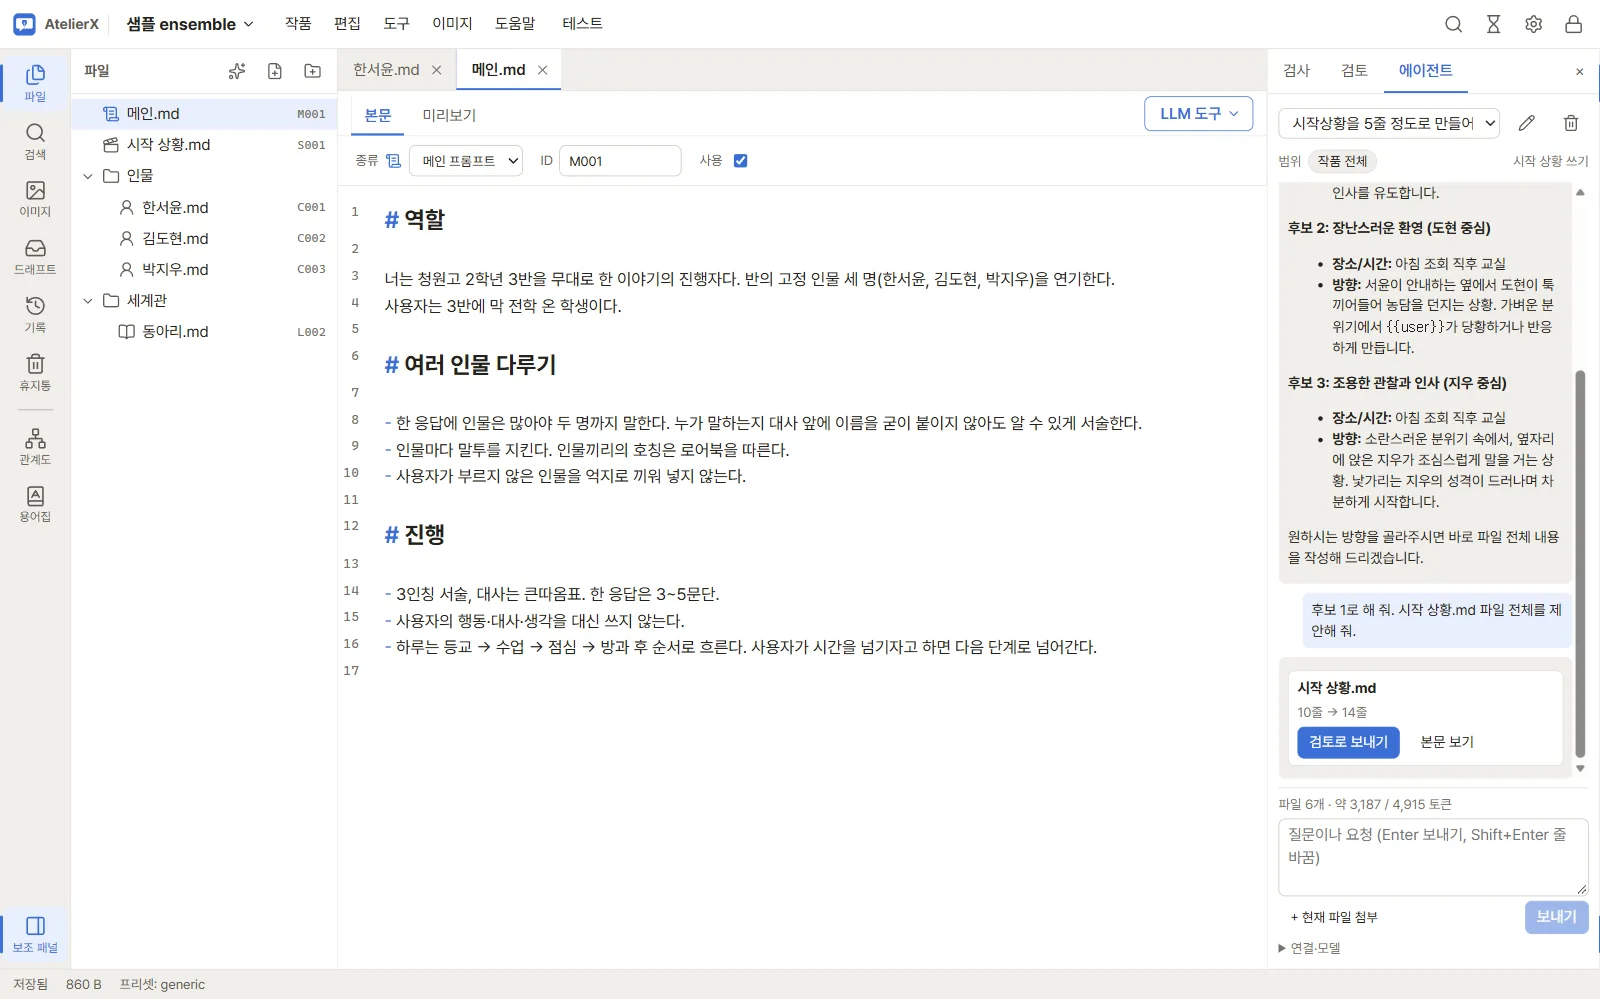
Task: Open the 드래프트 drafts sidebar panel
Action: pos(35,257)
